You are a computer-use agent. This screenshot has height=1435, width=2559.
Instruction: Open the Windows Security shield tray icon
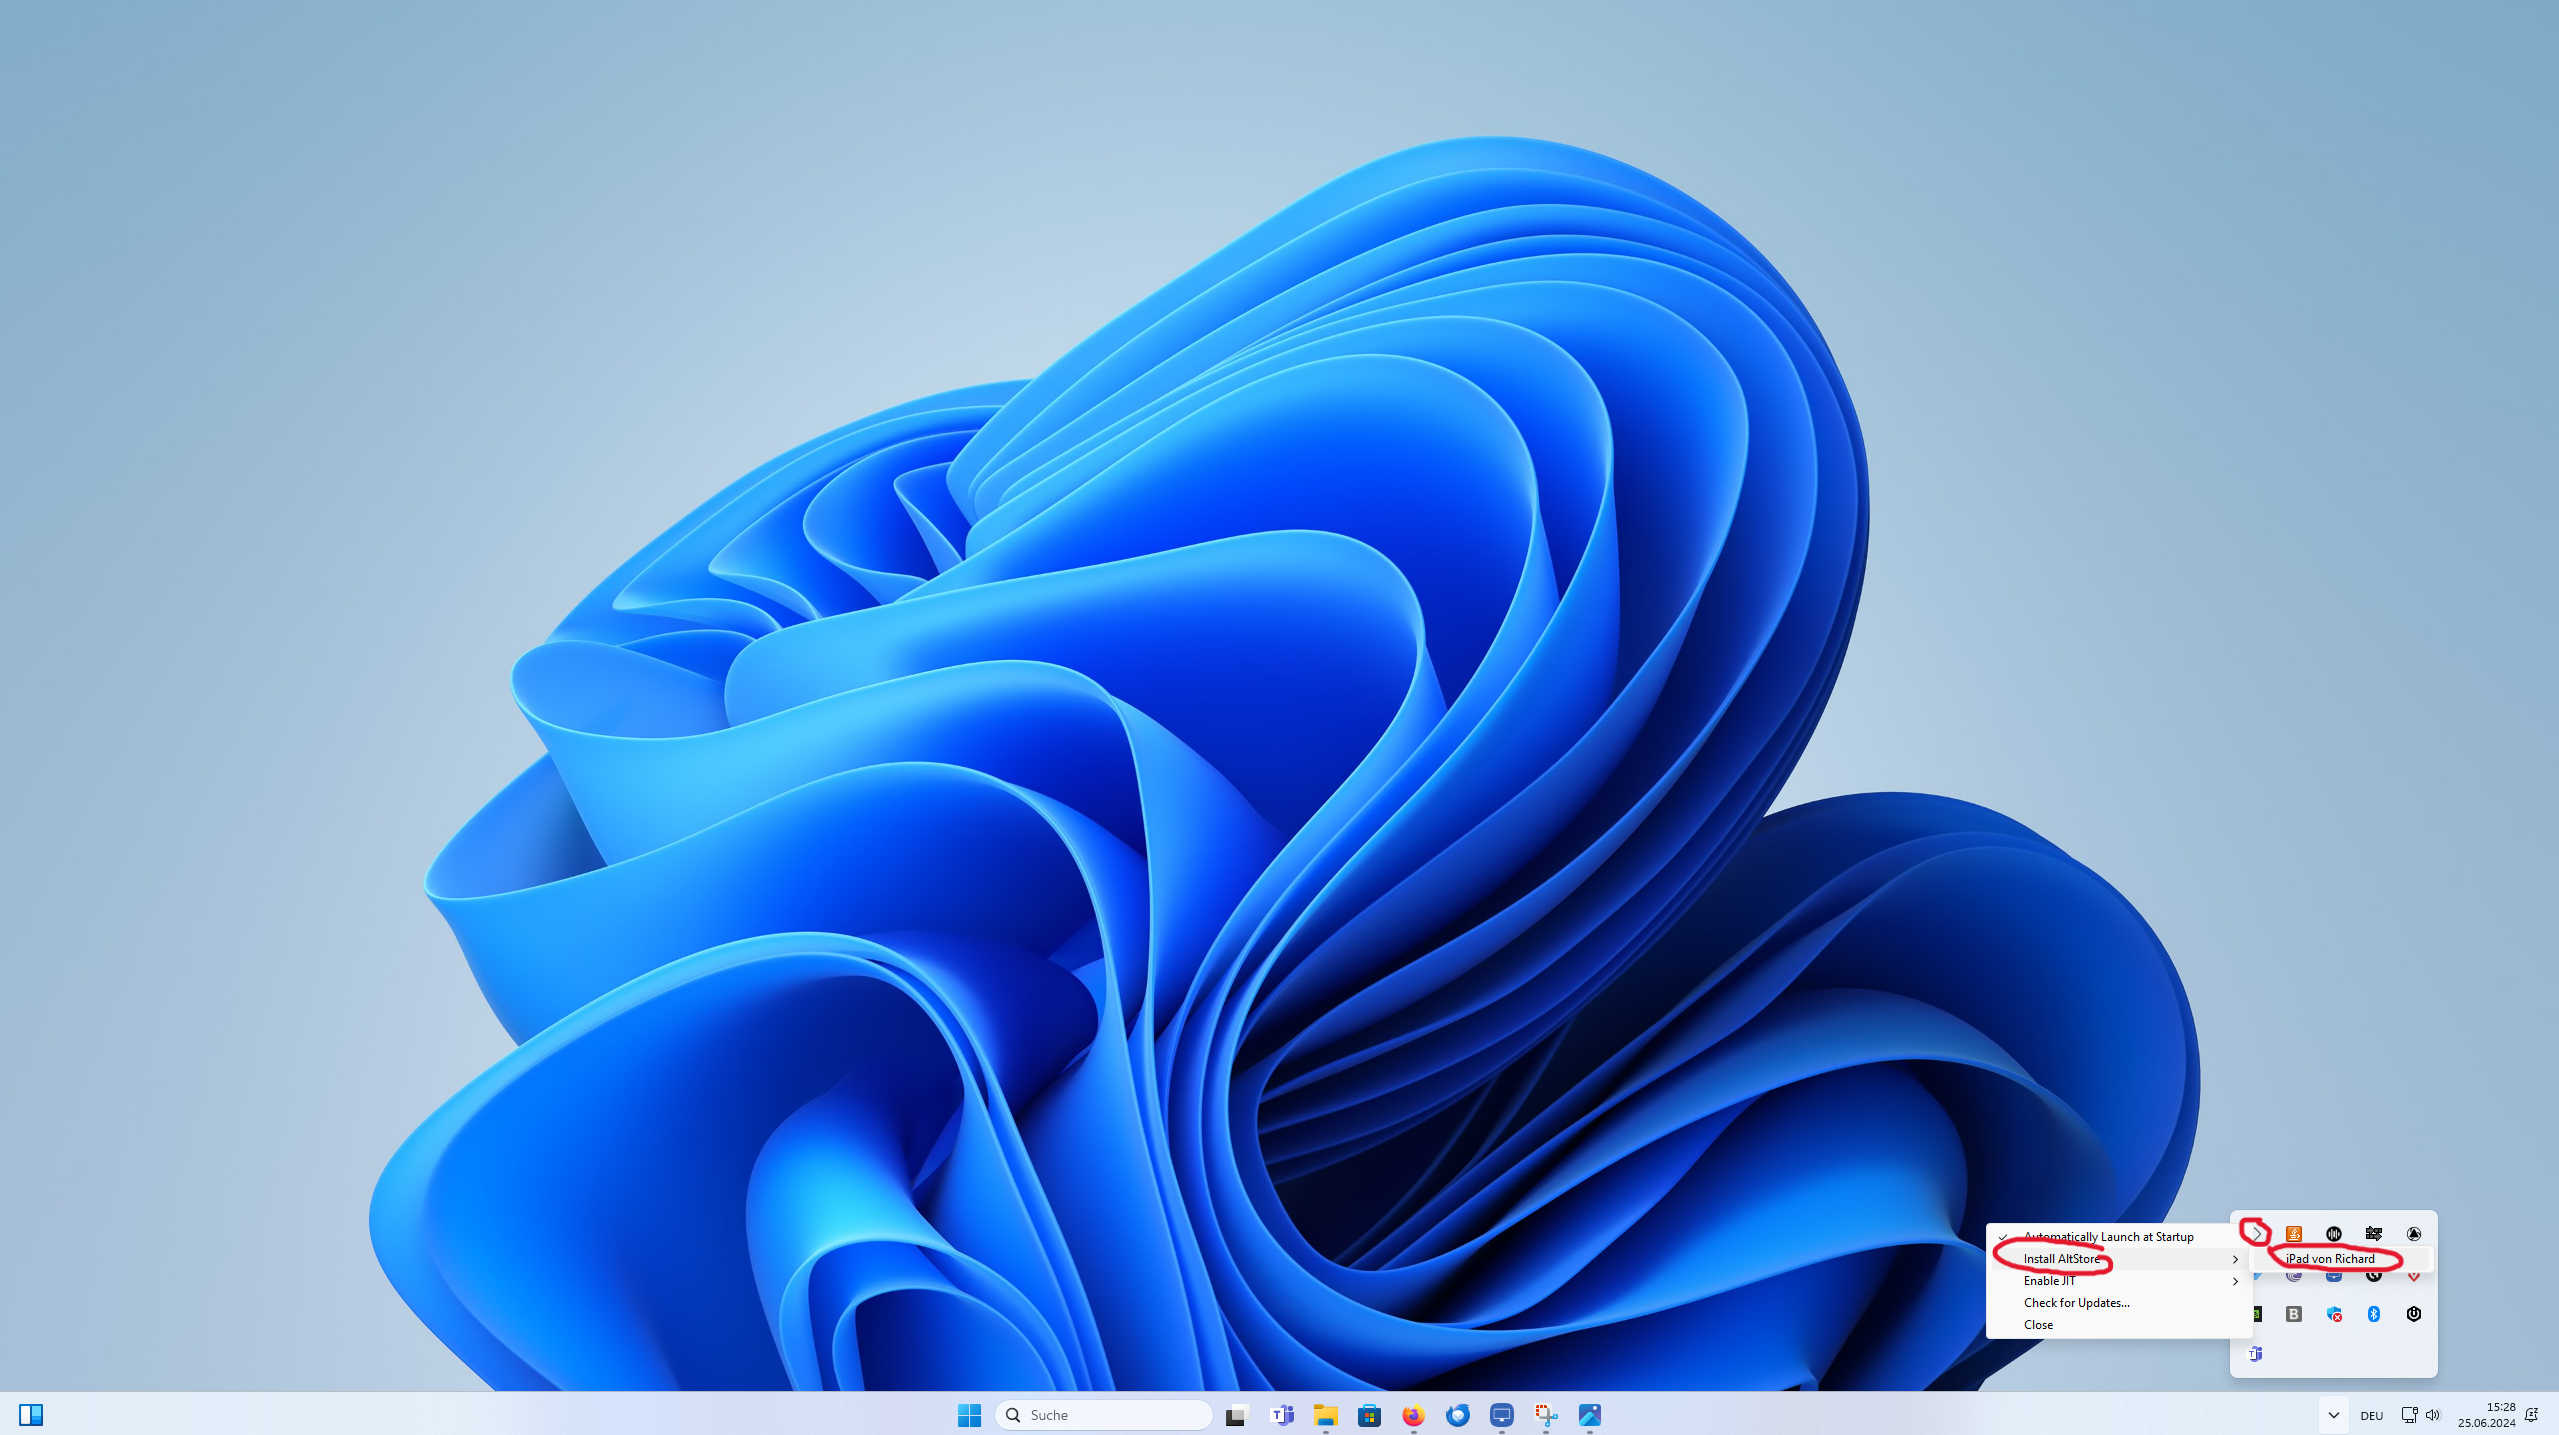2334,1316
